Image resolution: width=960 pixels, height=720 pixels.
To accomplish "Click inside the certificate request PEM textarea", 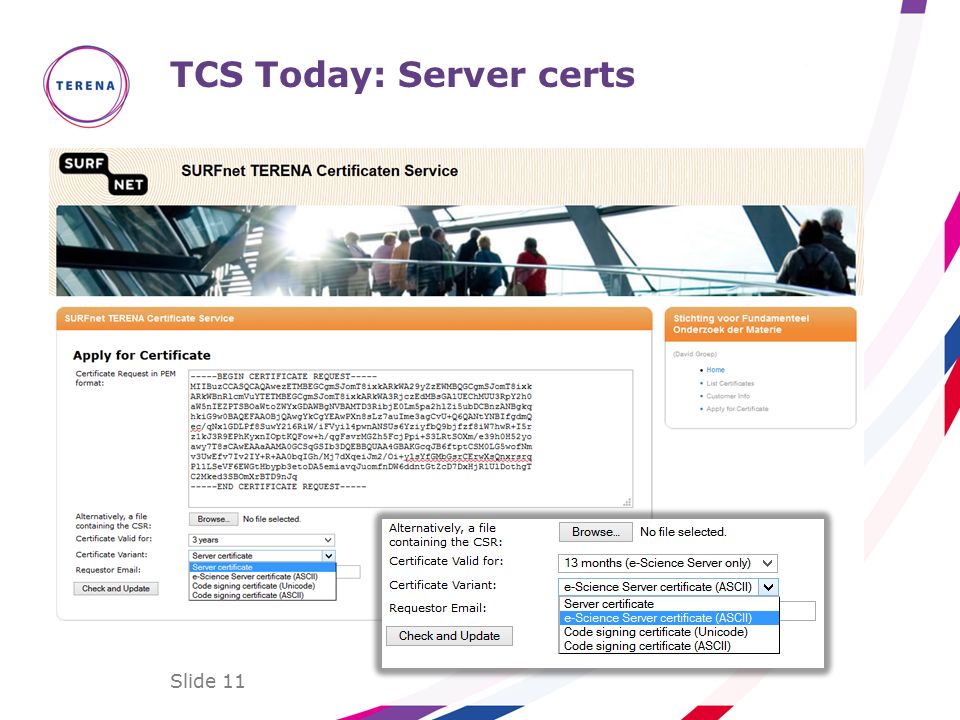I will coord(410,437).
